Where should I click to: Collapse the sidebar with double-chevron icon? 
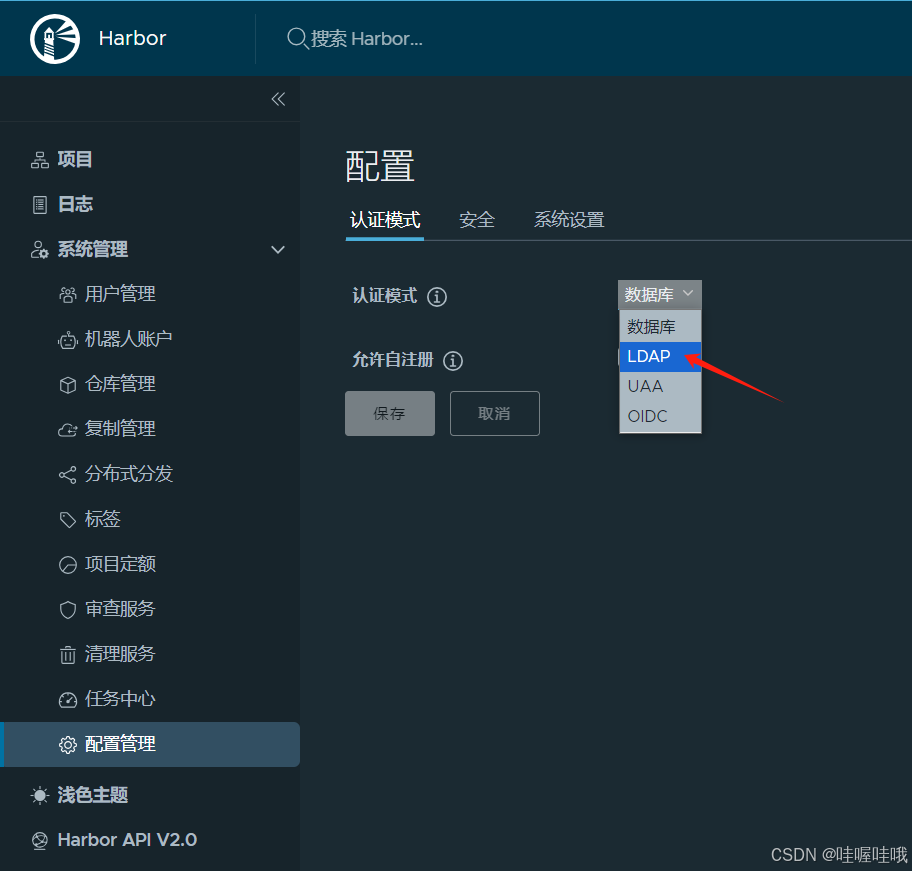coord(278,99)
